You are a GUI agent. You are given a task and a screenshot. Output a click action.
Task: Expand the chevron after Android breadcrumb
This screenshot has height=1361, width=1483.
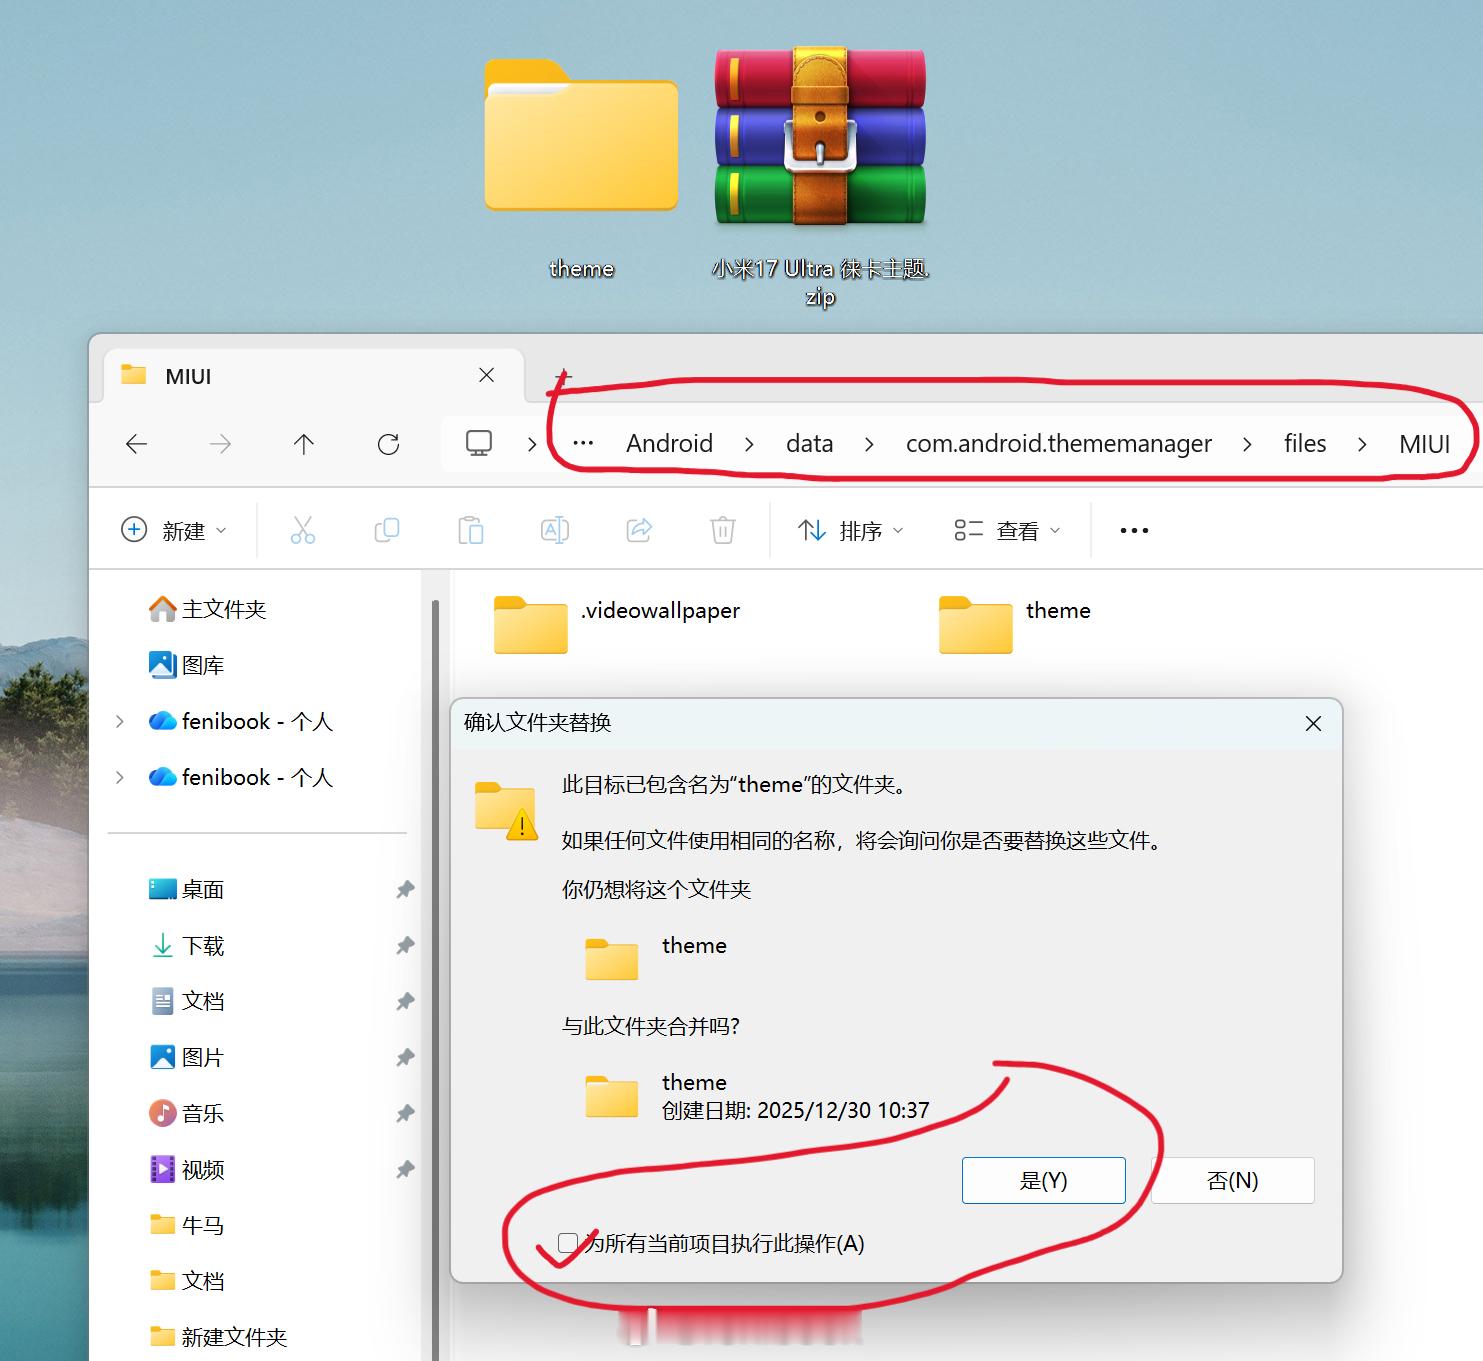pyautogui.click(x=749, y=444)
